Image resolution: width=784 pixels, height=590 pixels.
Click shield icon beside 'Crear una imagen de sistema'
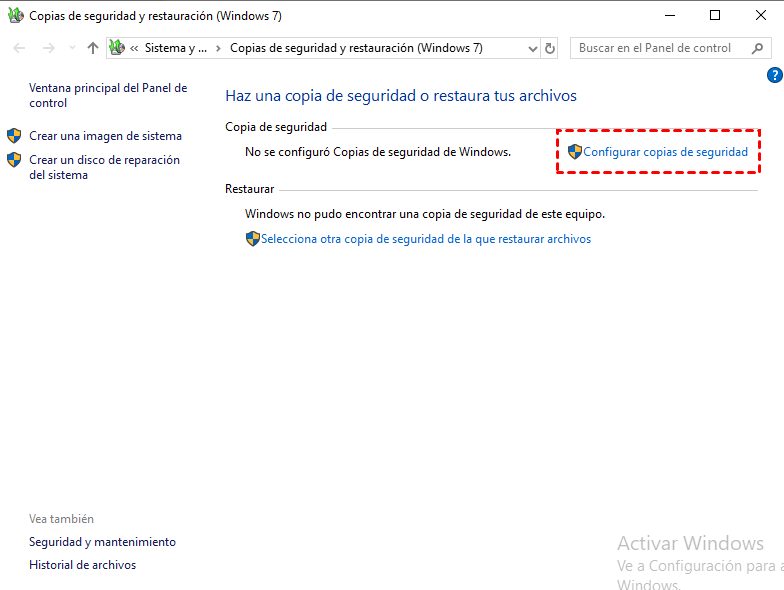pos(14,136)
